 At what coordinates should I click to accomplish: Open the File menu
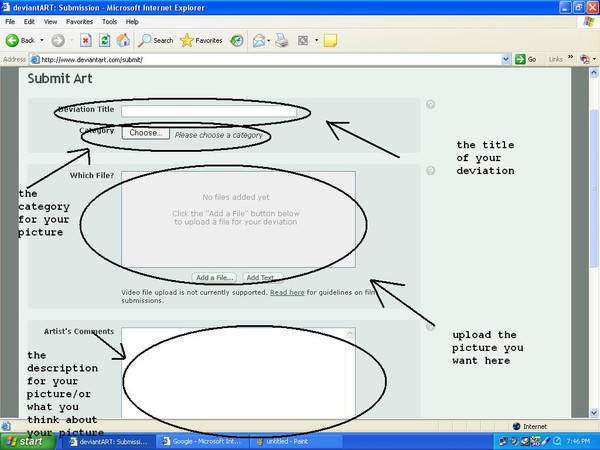(x=10, y=22)
